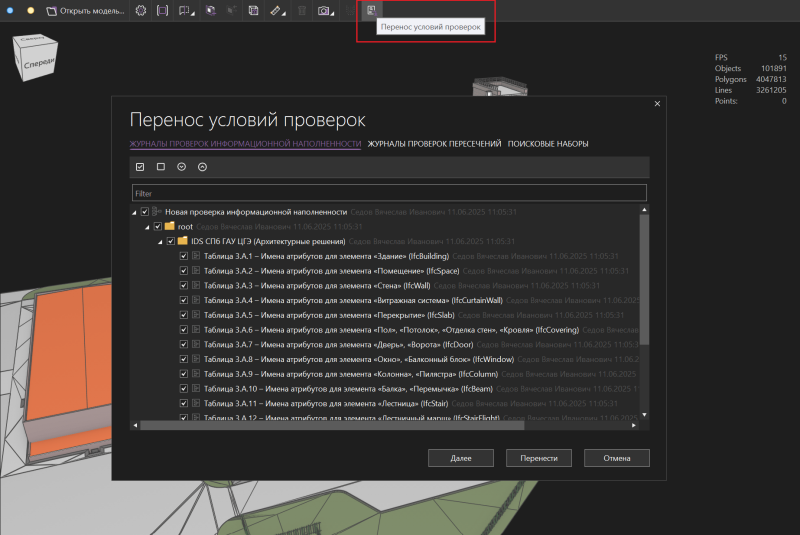The image size is (800, 535).
Task: Click the expand-all circled down-arrow icon
Action: tap(182, 167)
